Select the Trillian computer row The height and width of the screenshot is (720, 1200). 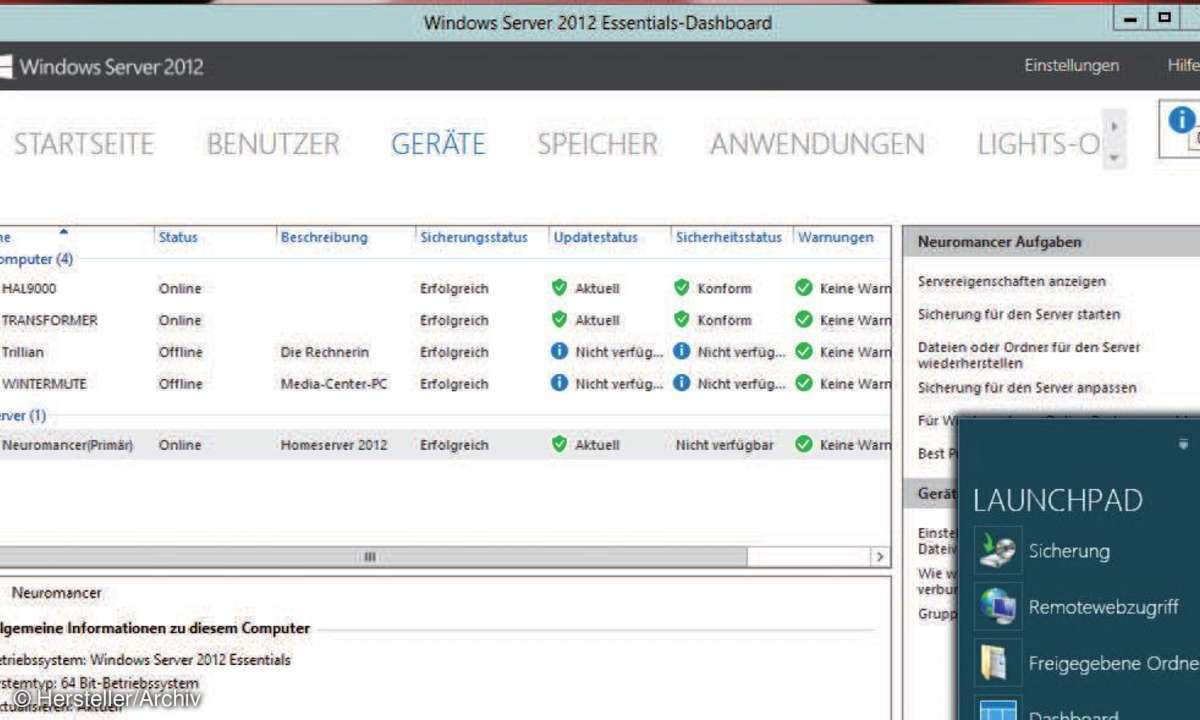coord(445,352)
